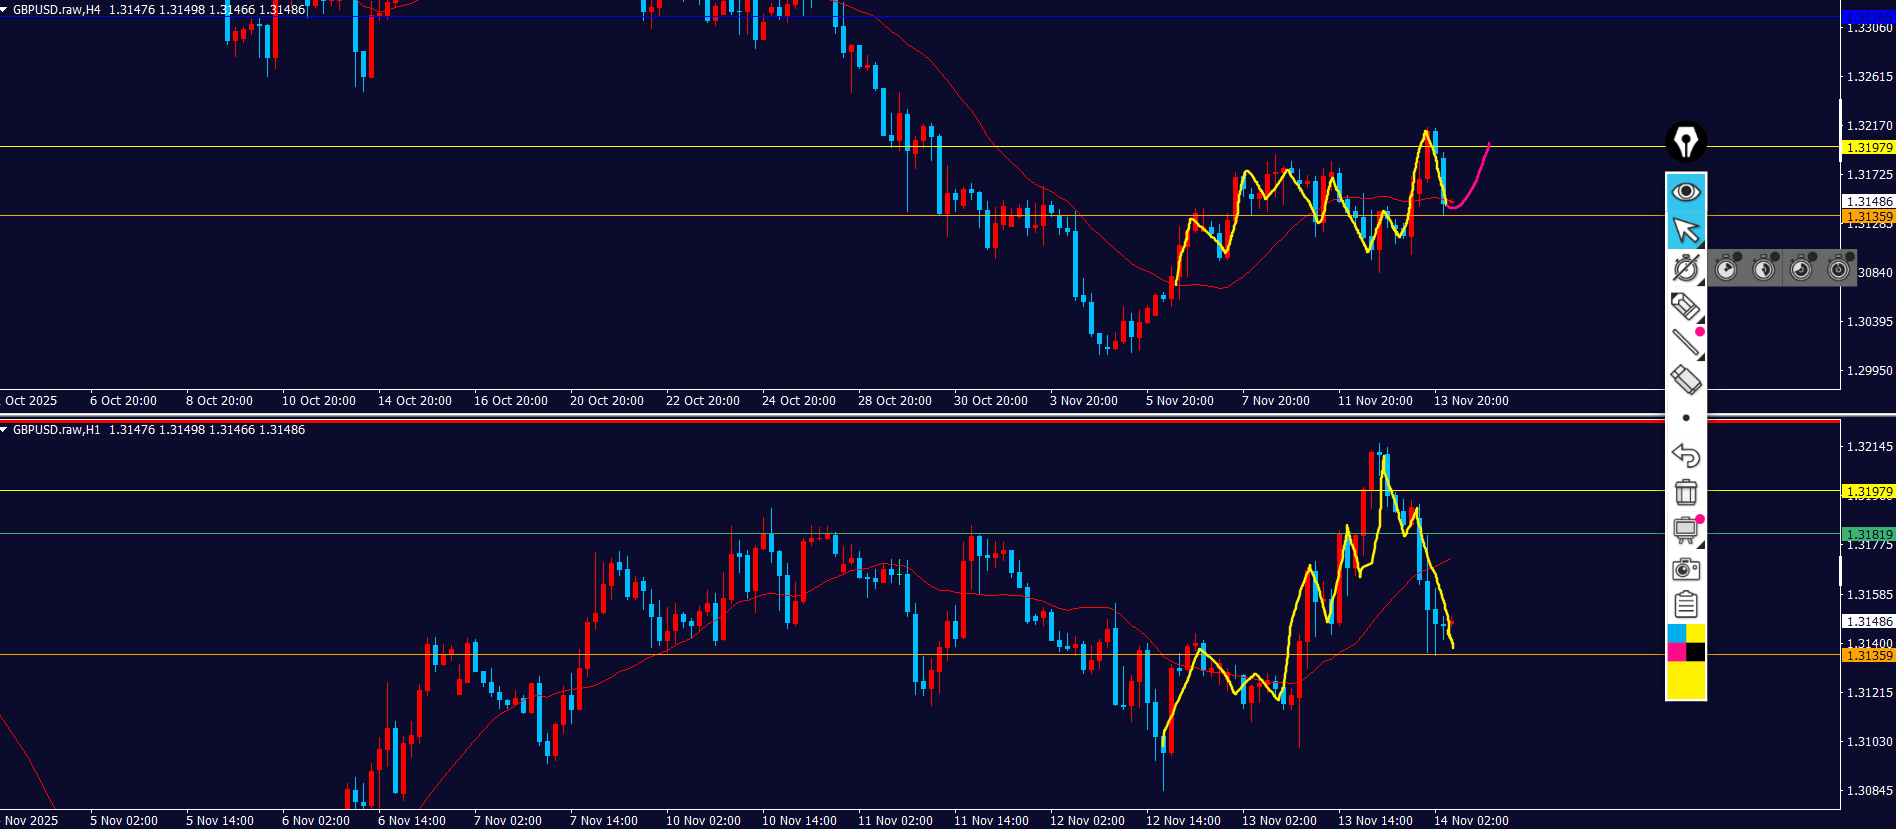Viewport: 1896px width, 829px height.
Task: Click the fountain pen nib icon
Action: coord(1686,142)
